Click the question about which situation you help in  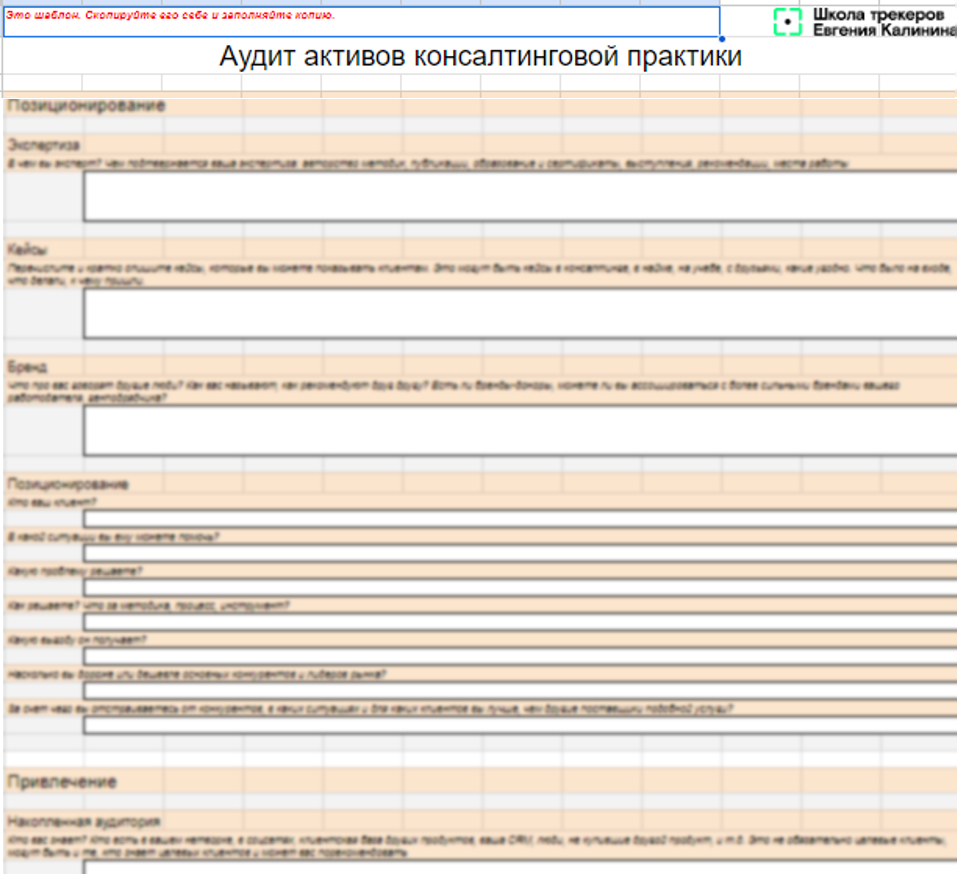(x=113, y=537)
